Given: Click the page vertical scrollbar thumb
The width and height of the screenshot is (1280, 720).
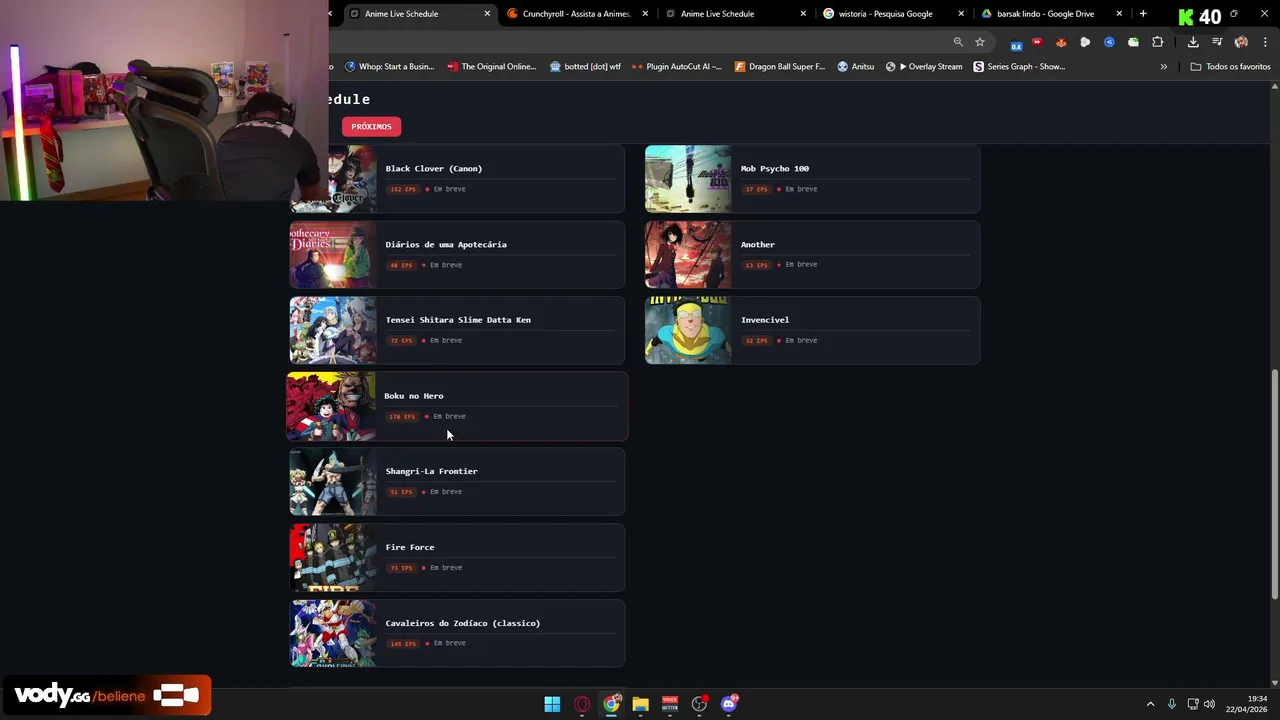Looking at the screenshot, I should pyautogui.click(x=1274, y=485).
